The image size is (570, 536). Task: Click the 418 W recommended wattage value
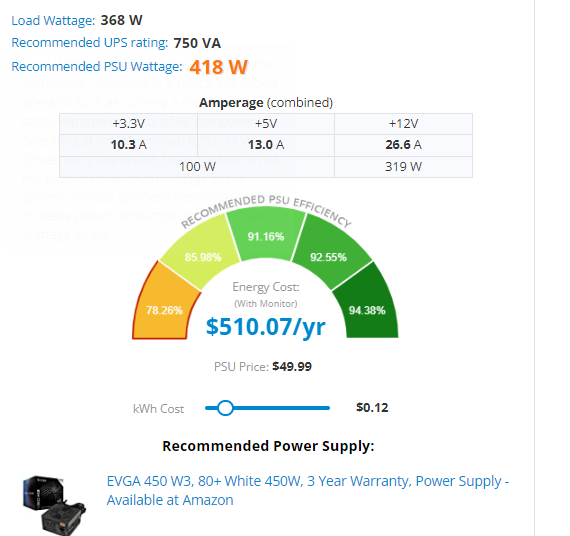[218, 67]
